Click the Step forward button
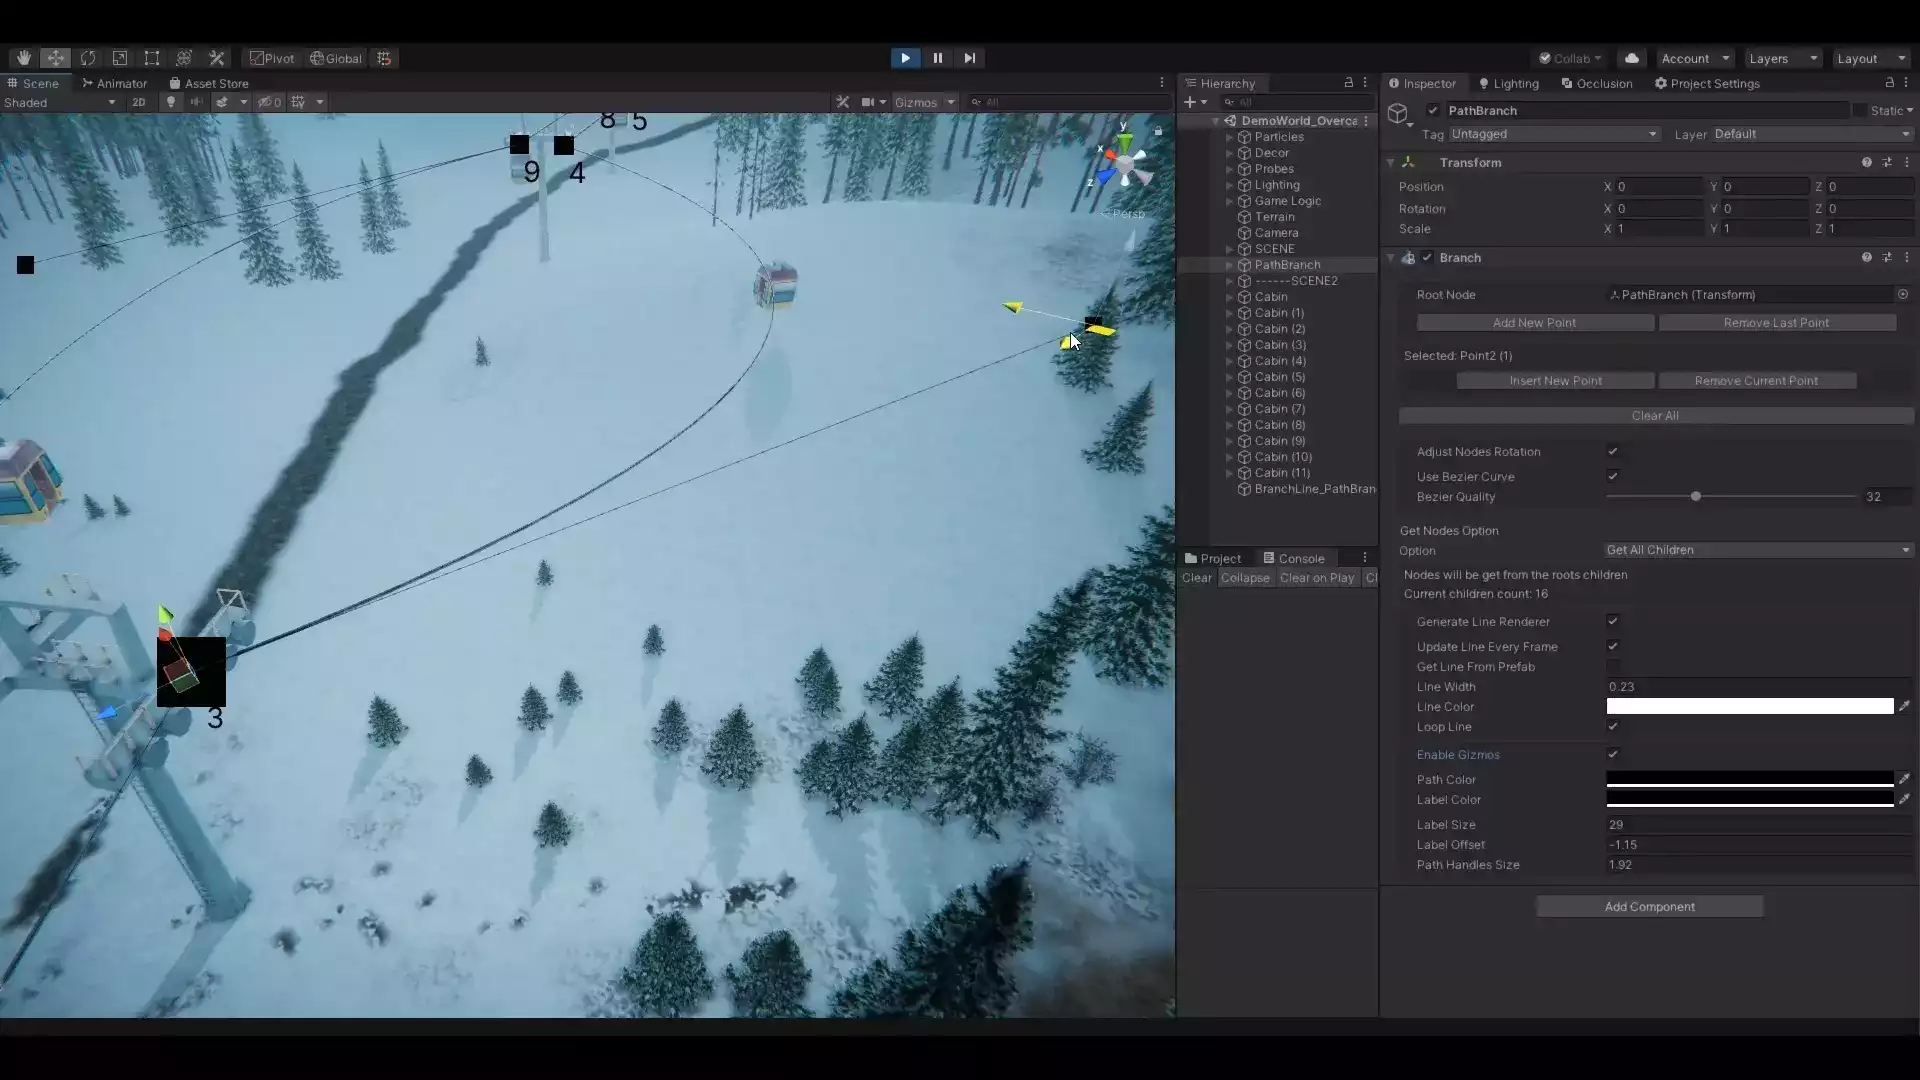The image size is (1920, 1080). click(x=969, y=58)
